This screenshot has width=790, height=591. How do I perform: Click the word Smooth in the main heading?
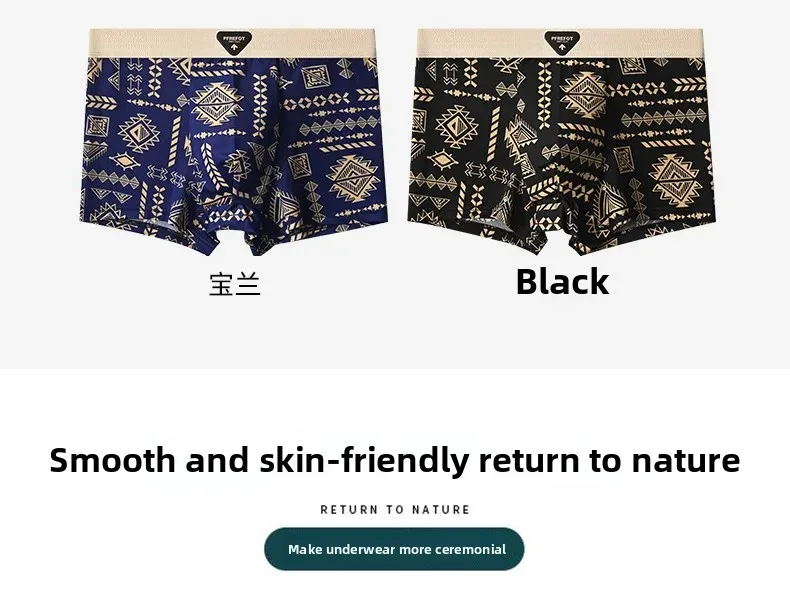coord(112,460)
